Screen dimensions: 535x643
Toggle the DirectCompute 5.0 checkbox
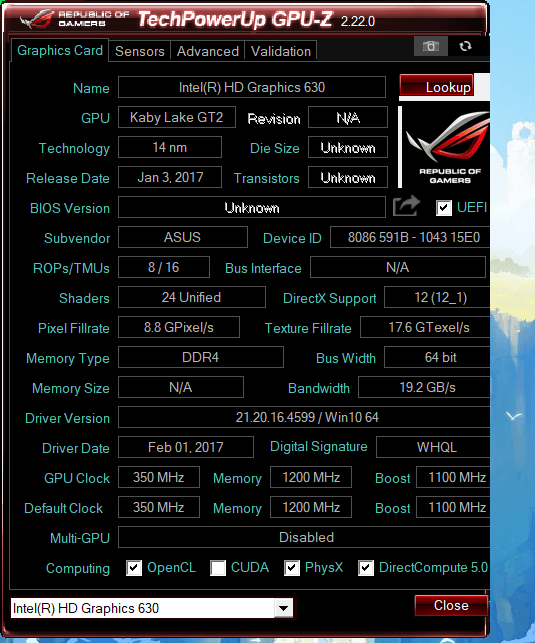(366, 568)
